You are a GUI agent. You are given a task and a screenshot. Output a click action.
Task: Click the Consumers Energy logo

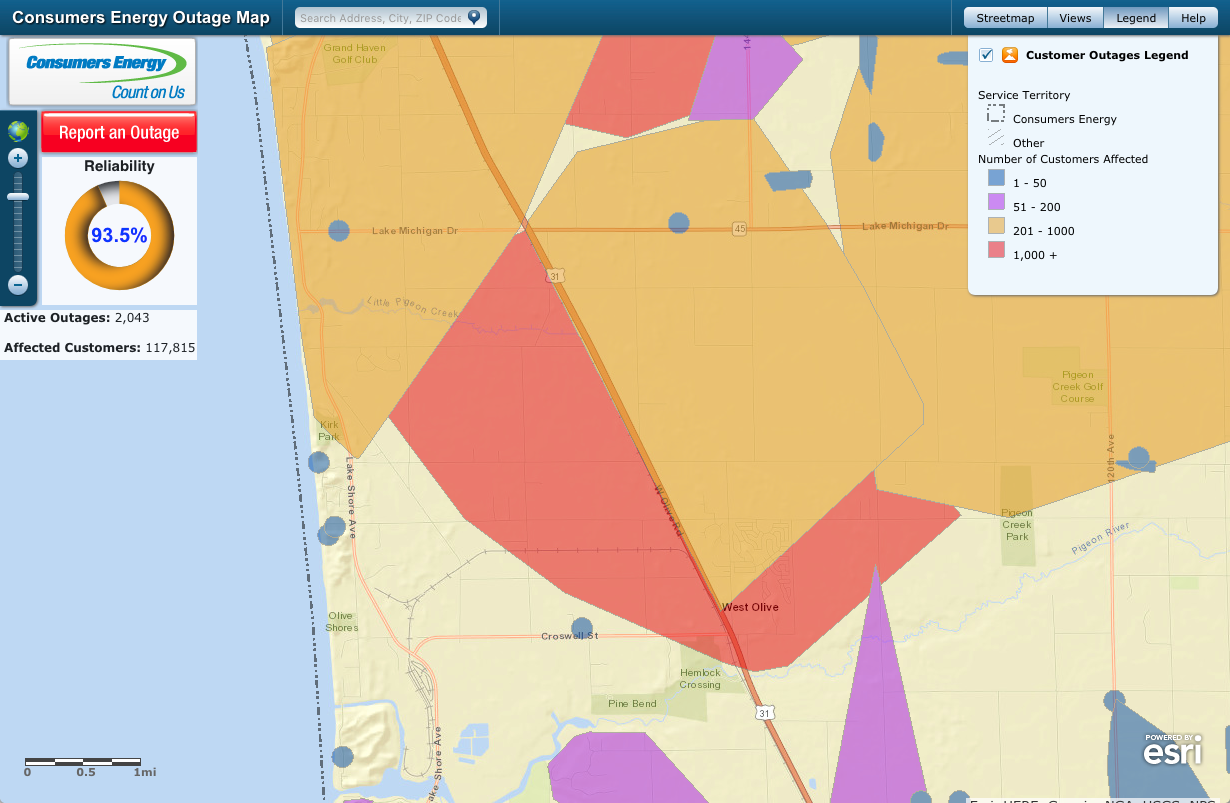(103, 72)
